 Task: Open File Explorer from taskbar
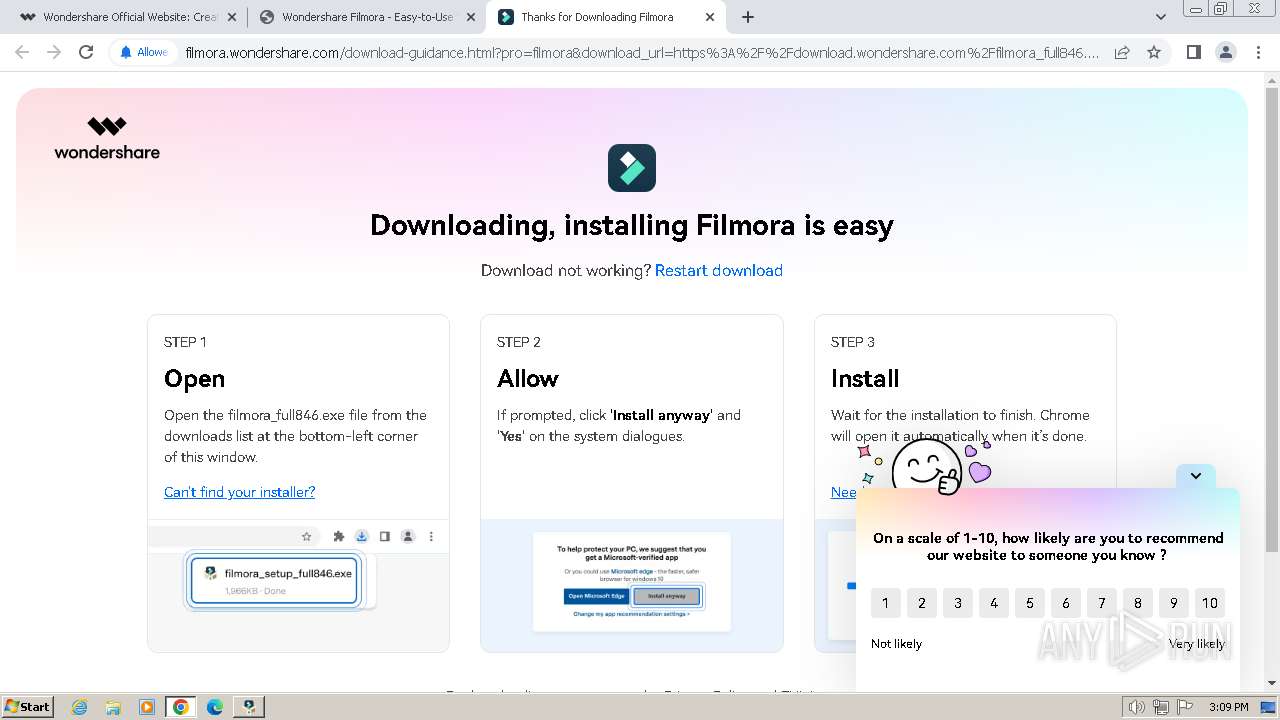(x=113, y=707)
